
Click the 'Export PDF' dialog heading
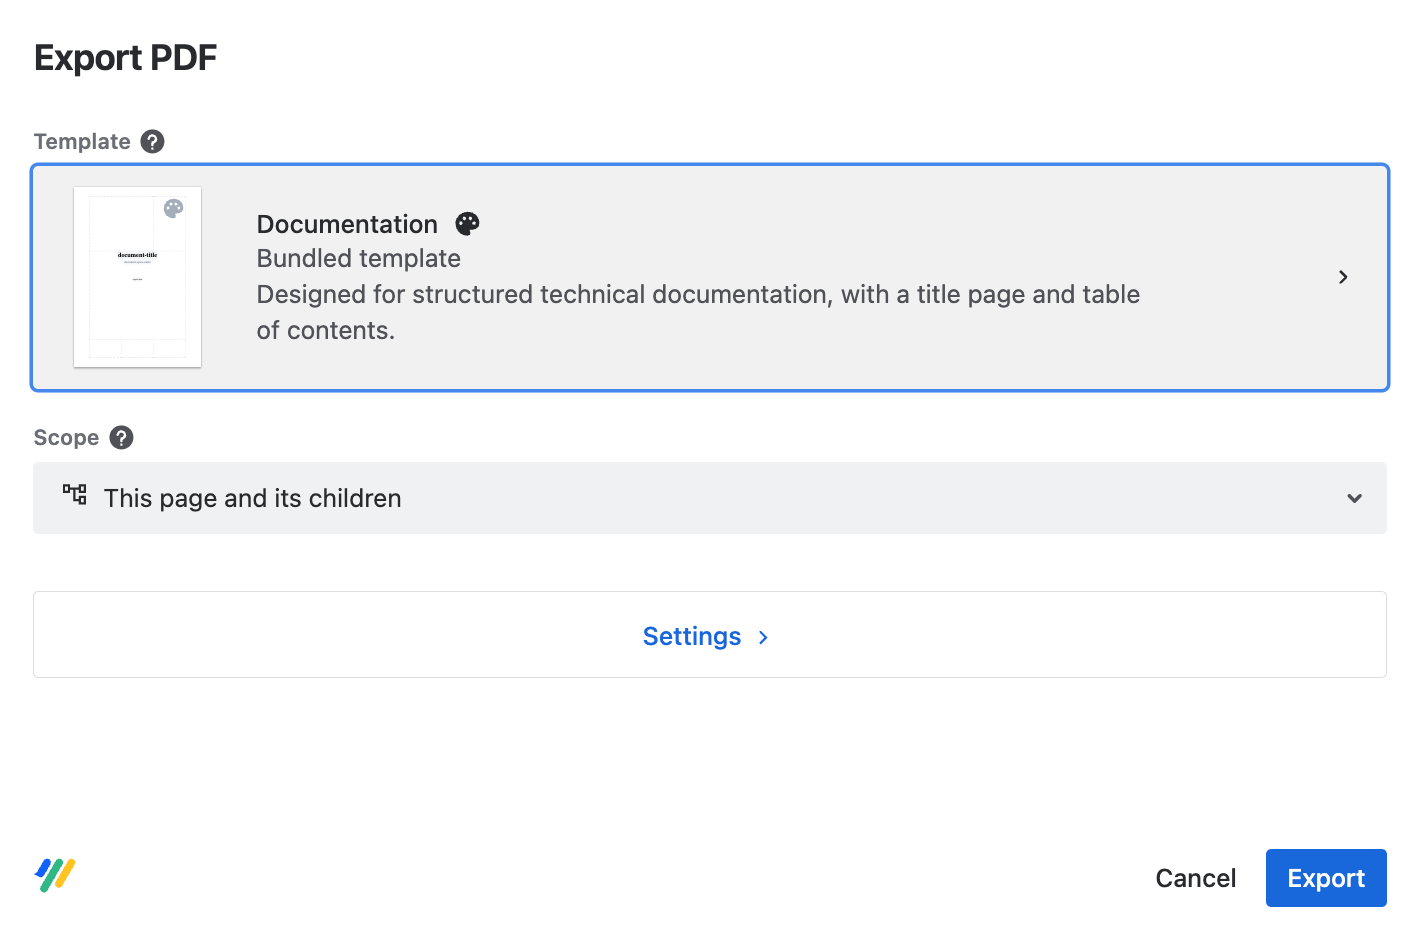(x=126, y=58)
